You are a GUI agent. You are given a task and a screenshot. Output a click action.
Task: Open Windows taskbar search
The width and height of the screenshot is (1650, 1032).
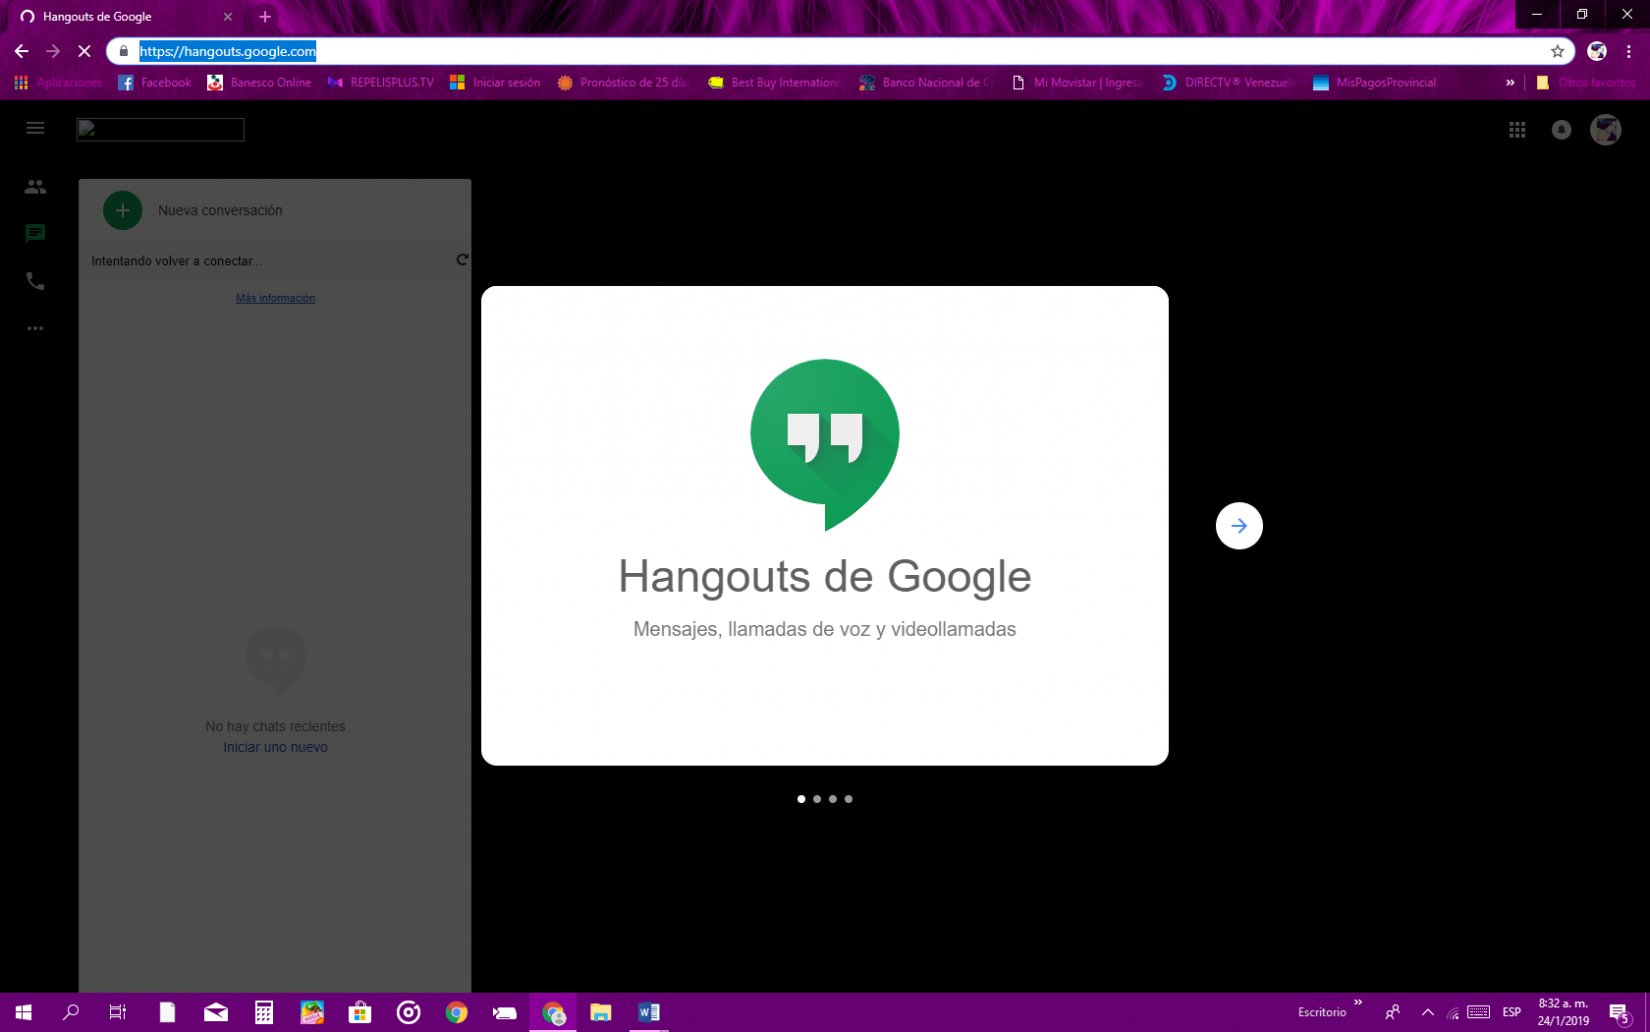(x=71, y=1012)
